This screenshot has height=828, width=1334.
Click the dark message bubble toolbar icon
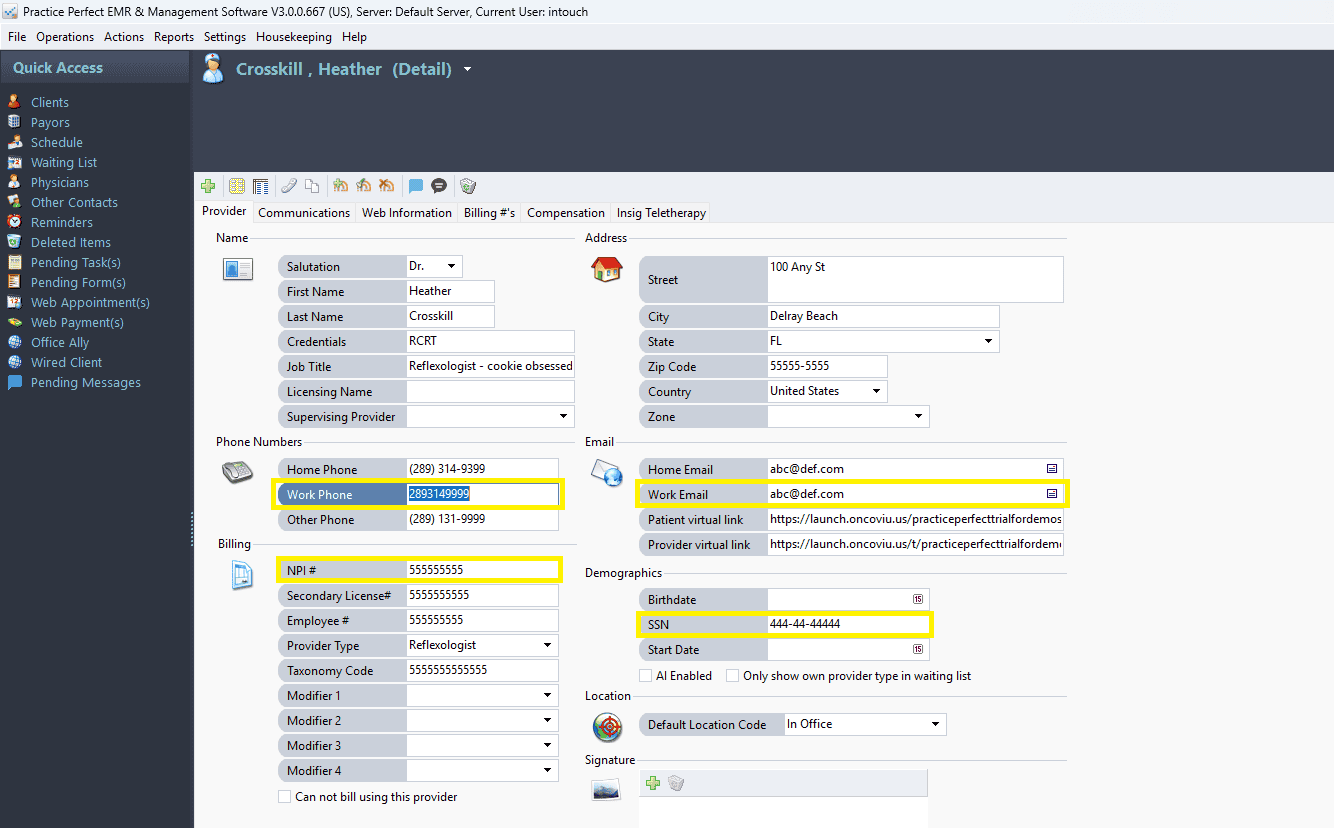[438, 186]
